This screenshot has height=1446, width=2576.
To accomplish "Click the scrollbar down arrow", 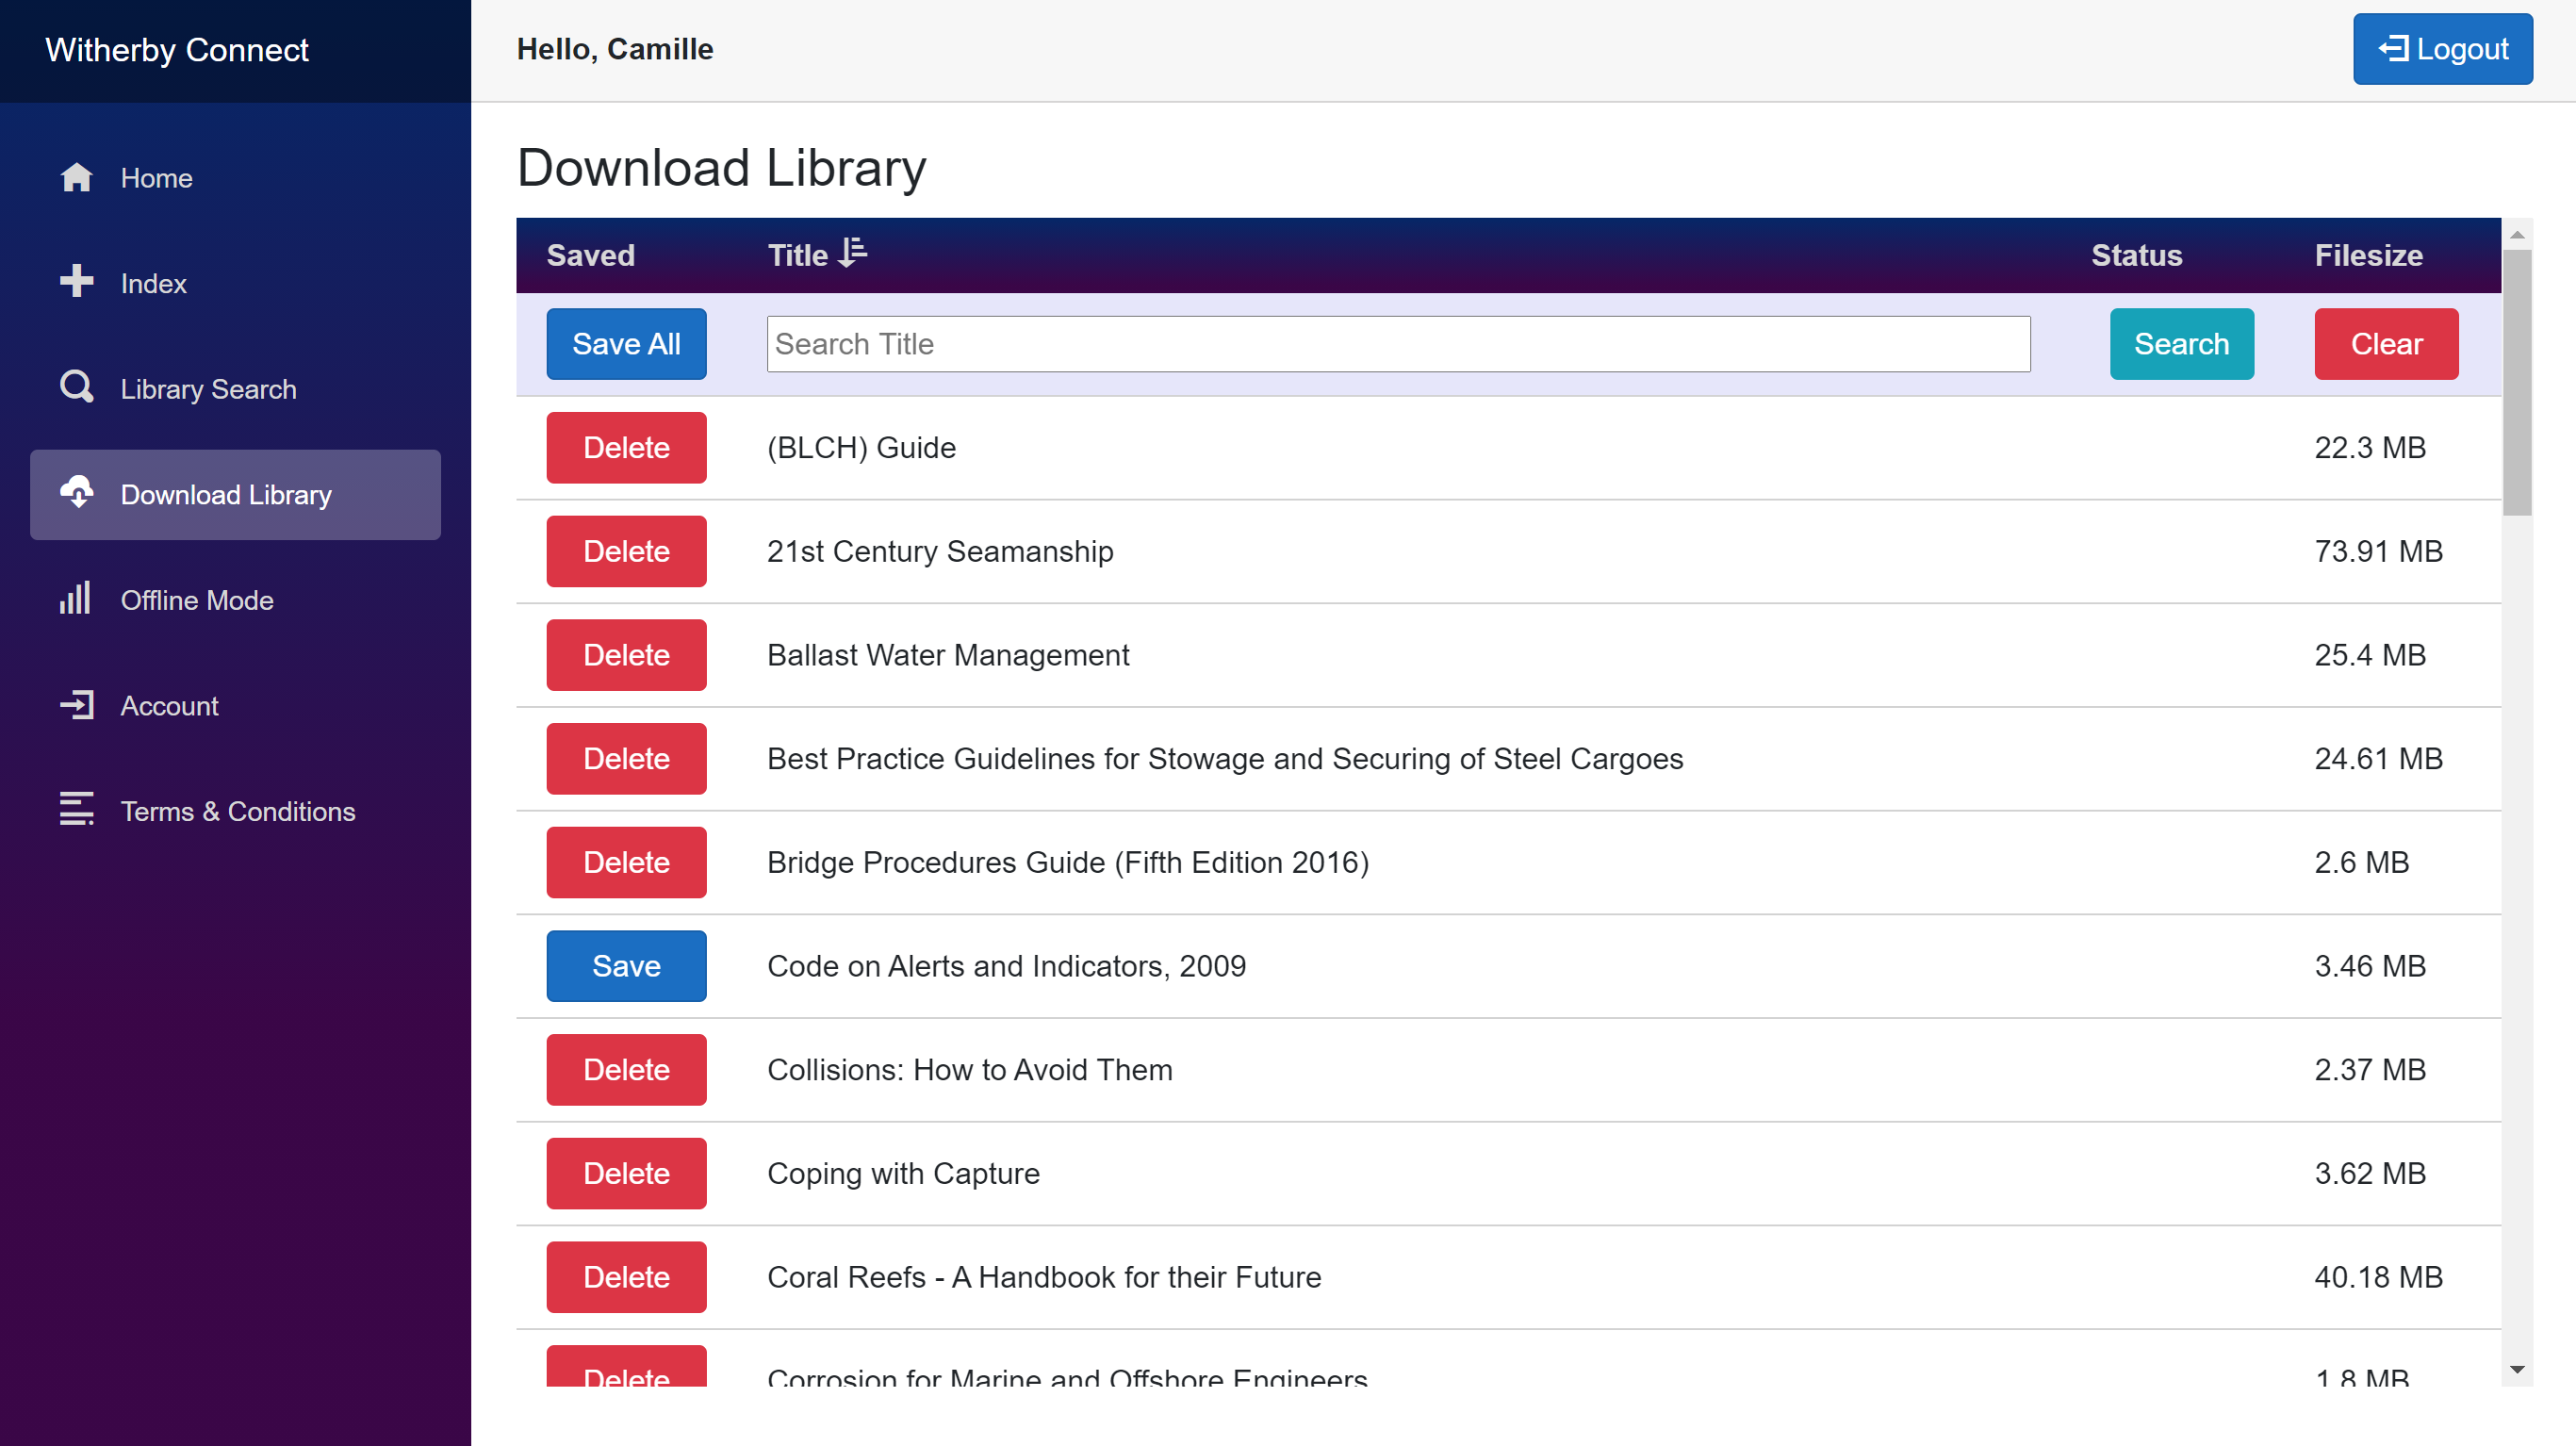I will pyautogui.click(x=2517, y=1370).
